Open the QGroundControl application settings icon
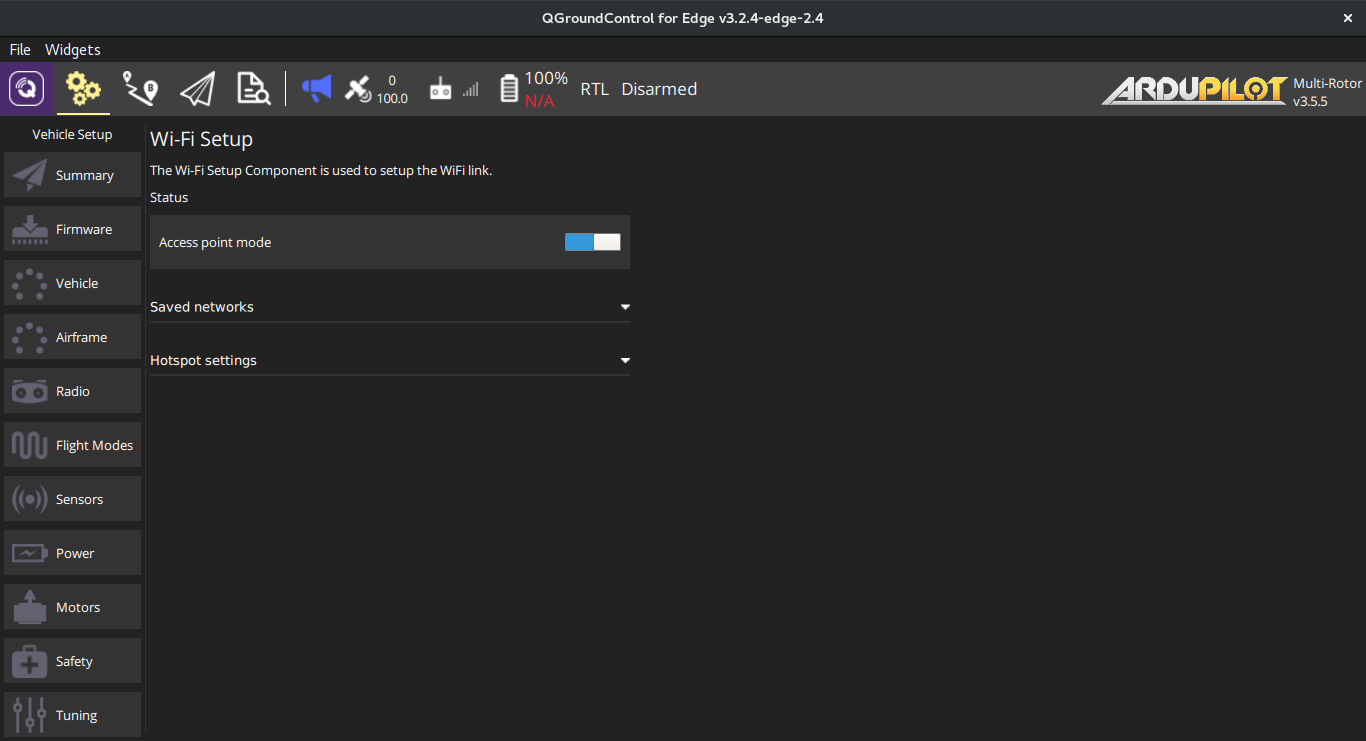1366x741 pixels. (x=27, y=89)
